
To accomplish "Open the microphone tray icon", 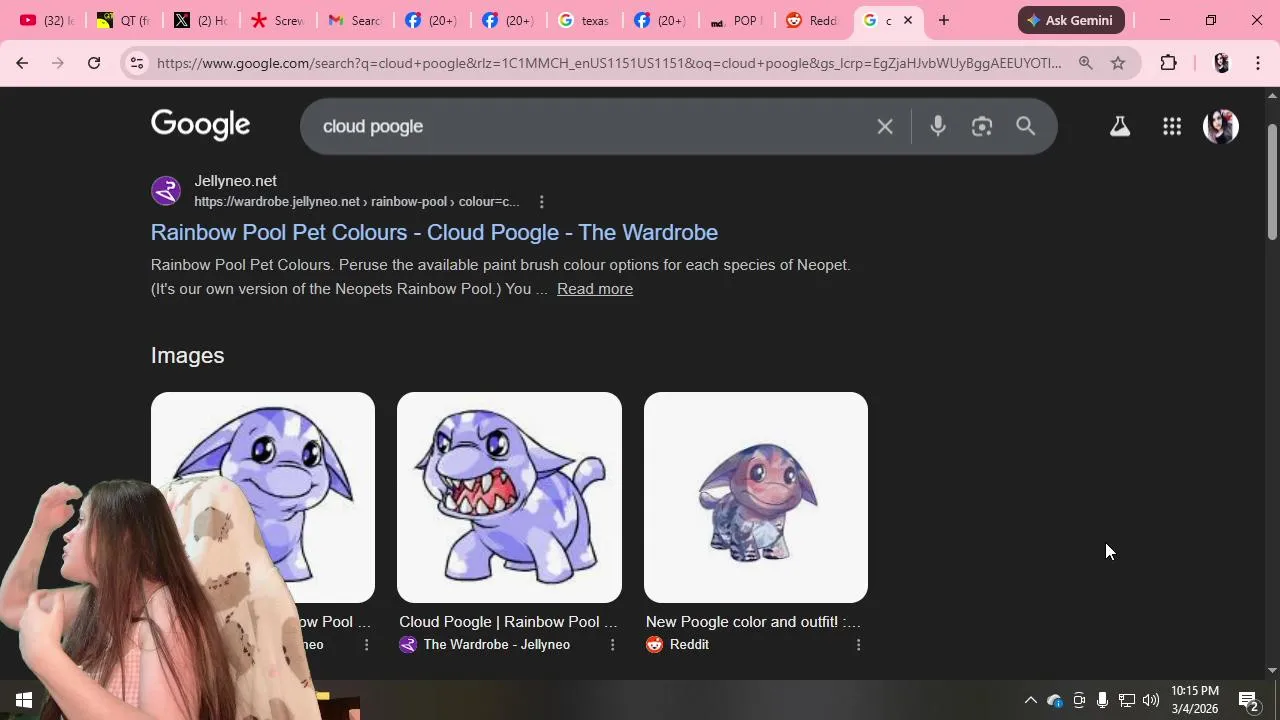I will pos(1102,700).
